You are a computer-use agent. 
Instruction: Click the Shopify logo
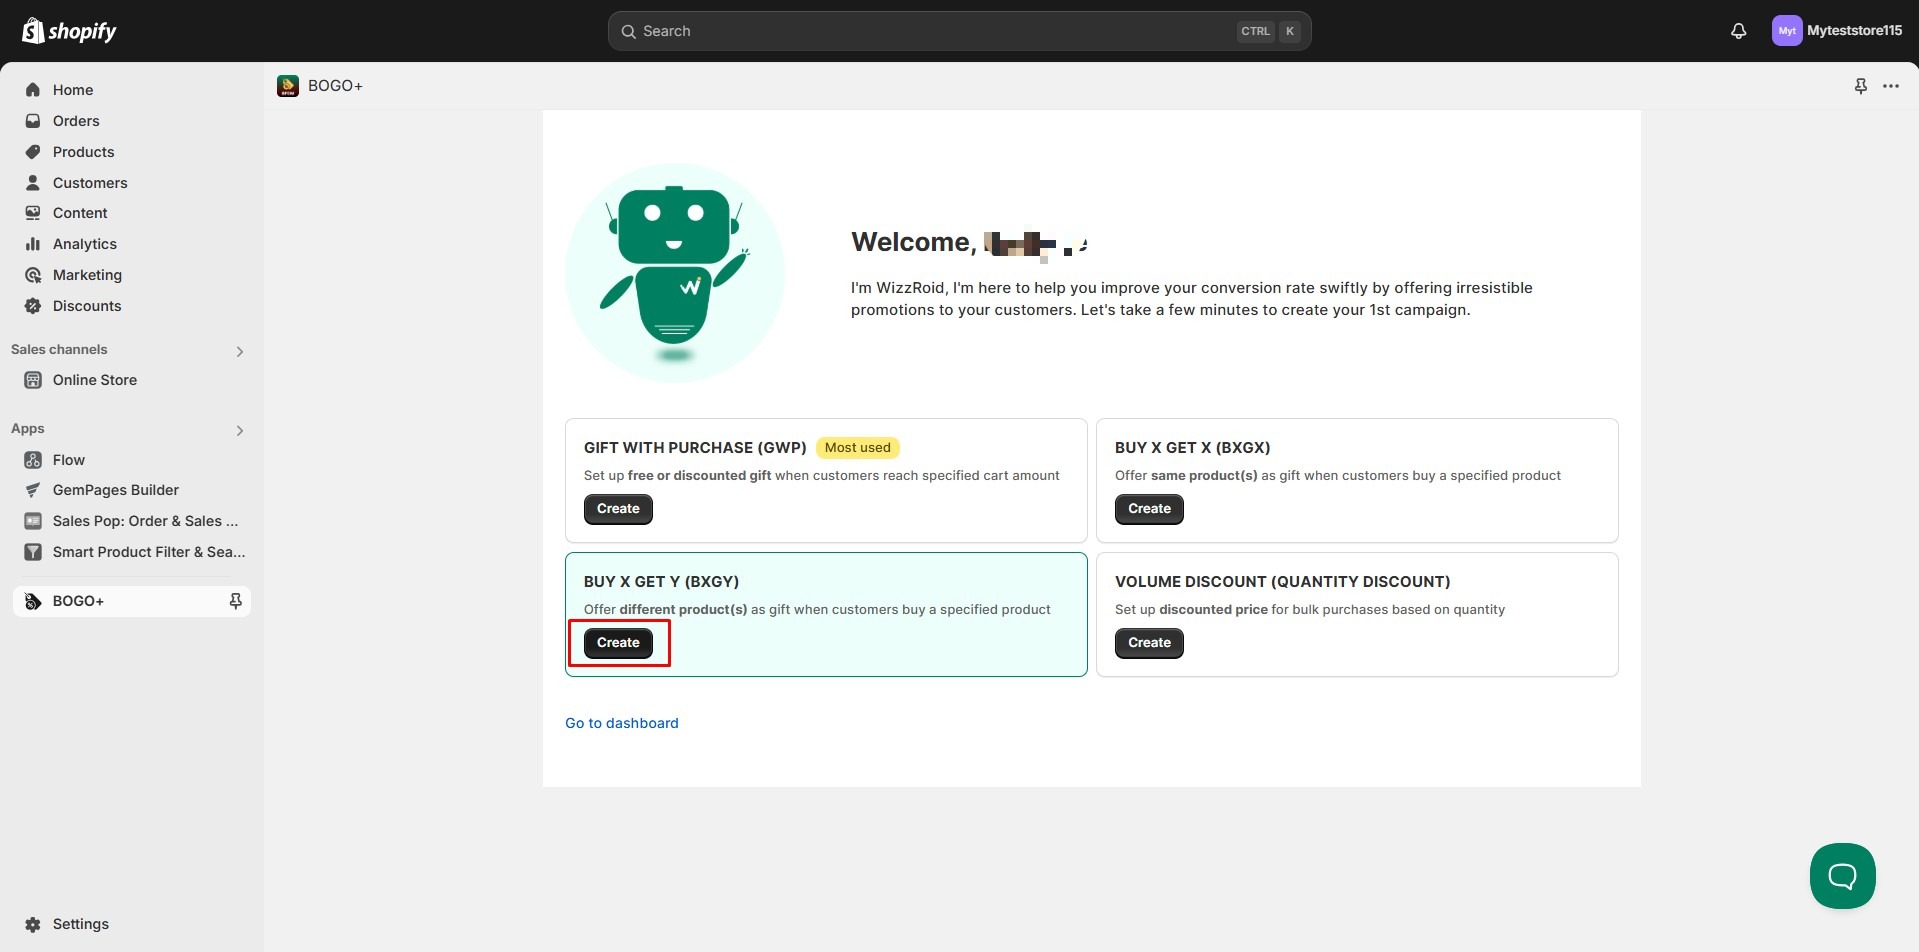tap(69, 31)
